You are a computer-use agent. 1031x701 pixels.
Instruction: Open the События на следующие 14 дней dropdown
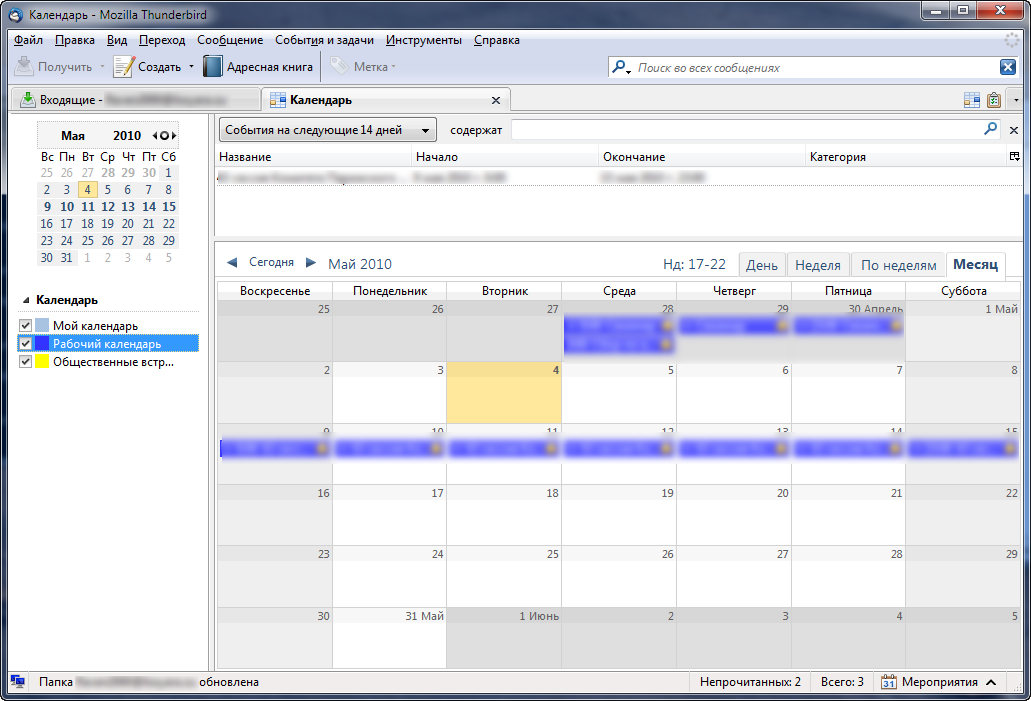[x=327, y=130]
